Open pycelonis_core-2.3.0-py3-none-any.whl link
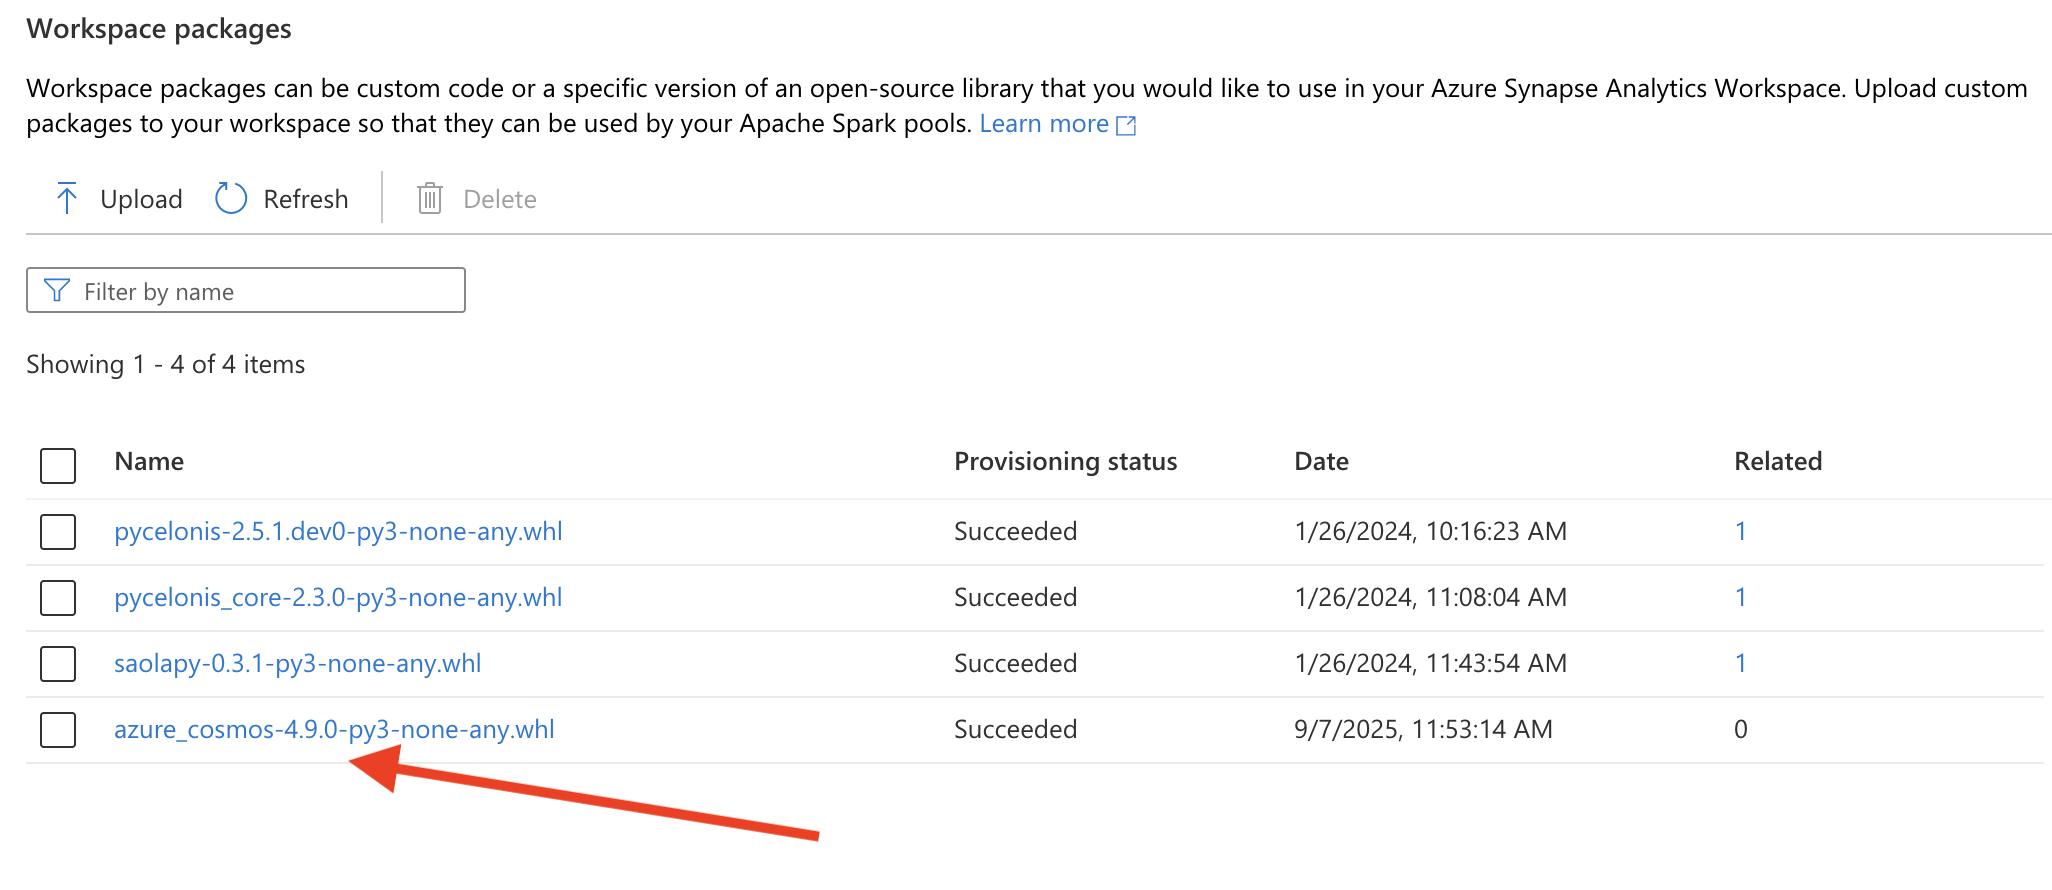Screen dimensions: 2052x890 click(x=338, y=598)
